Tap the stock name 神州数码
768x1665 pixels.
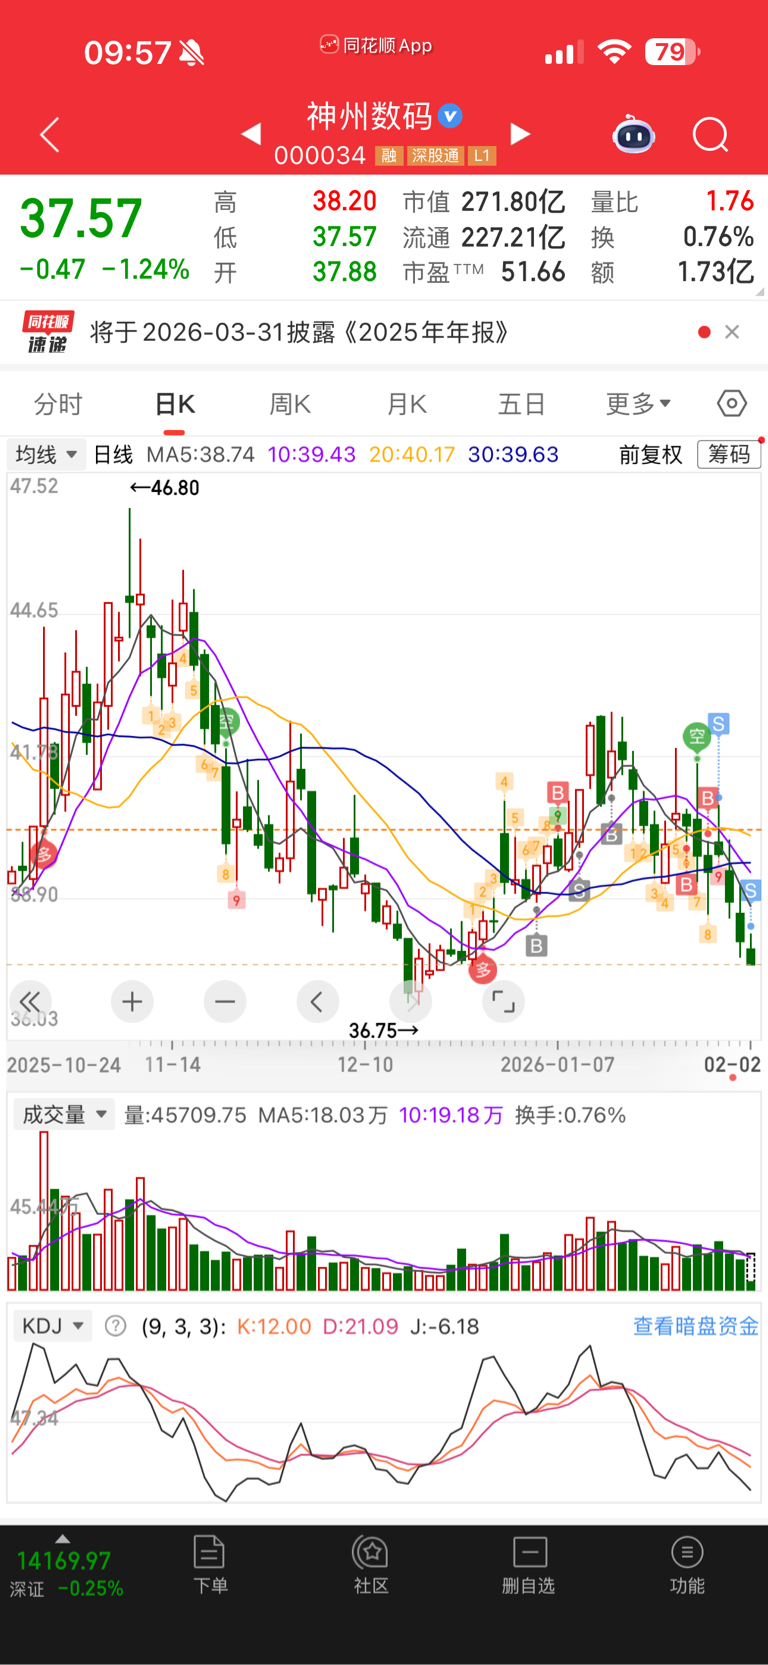click(x=370, y=116)
